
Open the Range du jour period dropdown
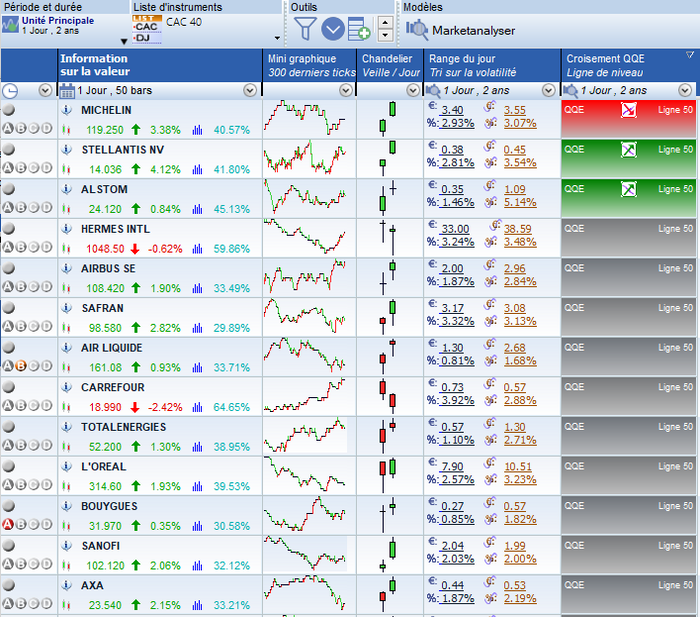click(548, 91)
